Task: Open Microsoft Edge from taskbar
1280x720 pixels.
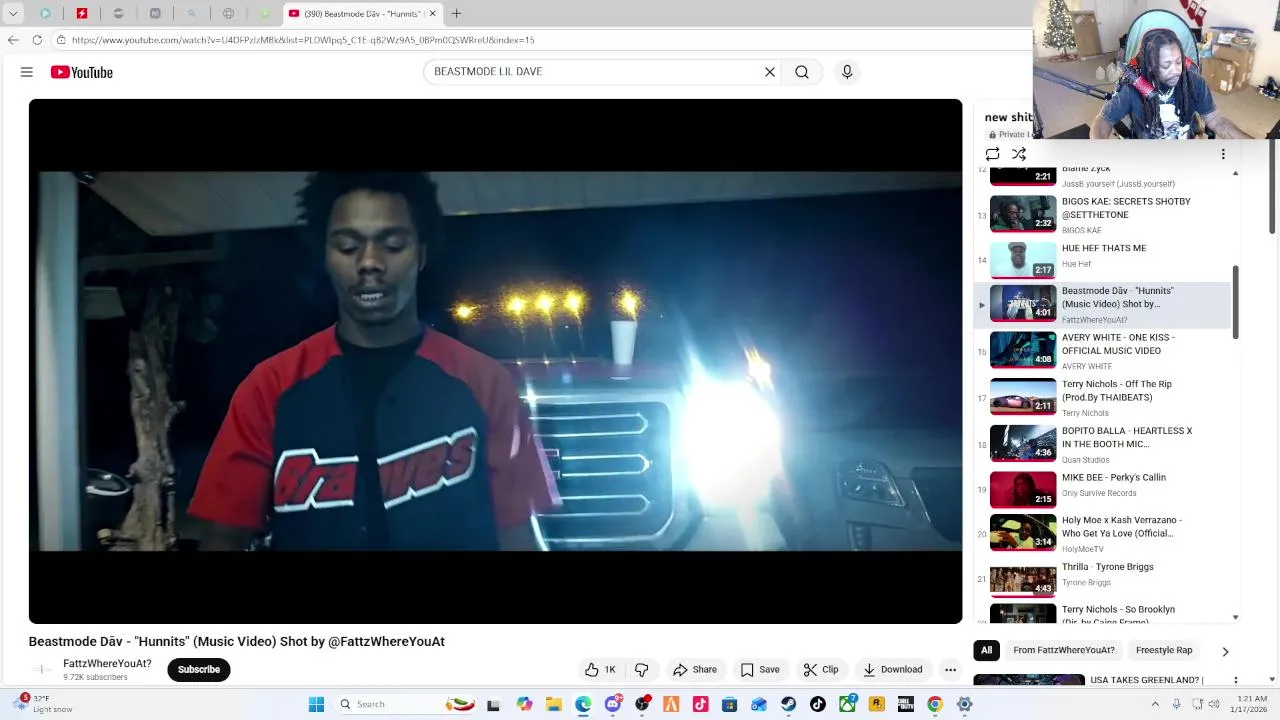Action: click(x=583, y=704)
